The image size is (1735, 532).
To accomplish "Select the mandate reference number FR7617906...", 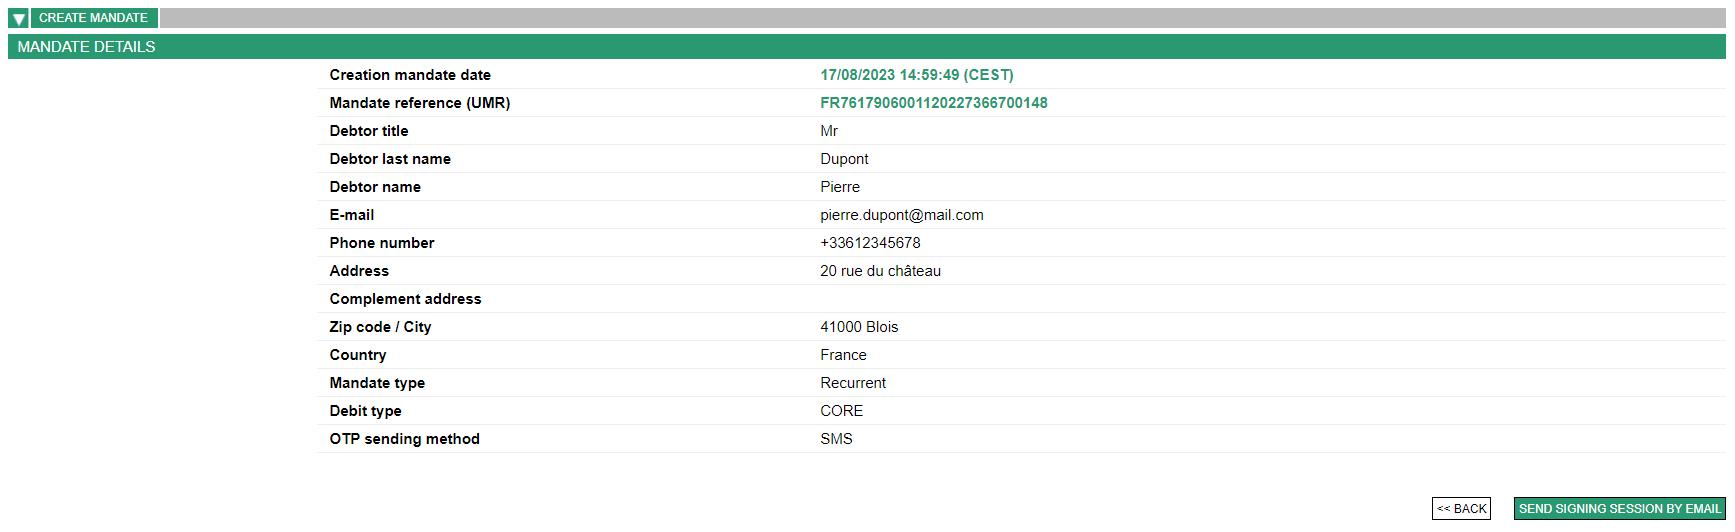I will point(933,103).
